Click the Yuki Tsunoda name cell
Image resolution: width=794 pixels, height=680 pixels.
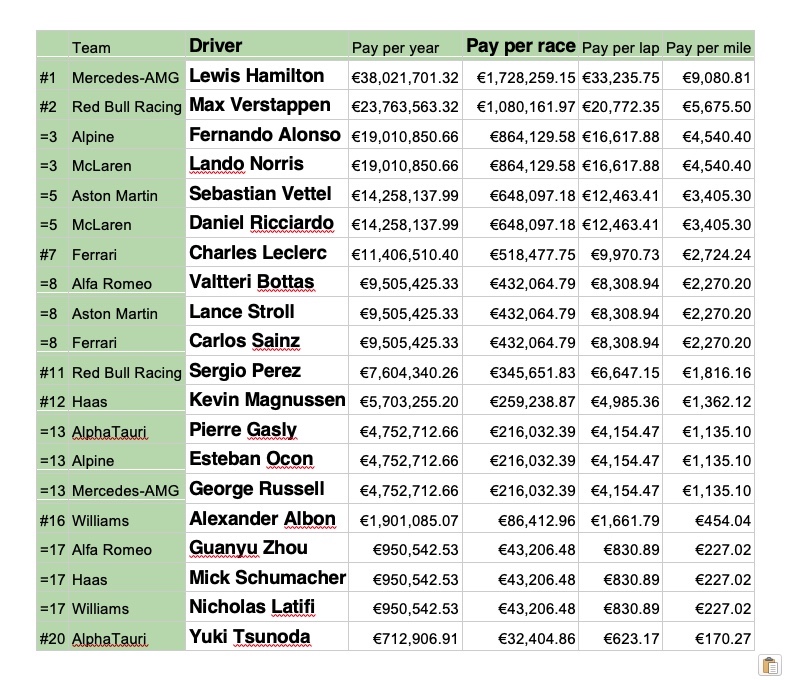pos(267,637)
